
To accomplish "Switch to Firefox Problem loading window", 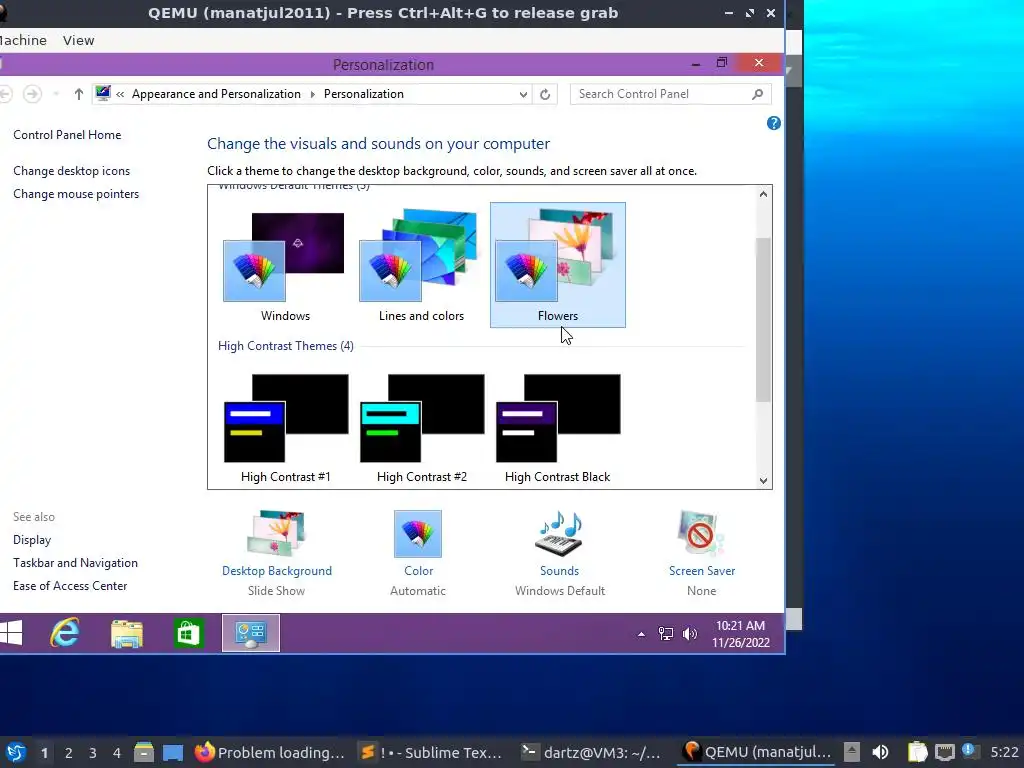I will [x=270, y=752].
